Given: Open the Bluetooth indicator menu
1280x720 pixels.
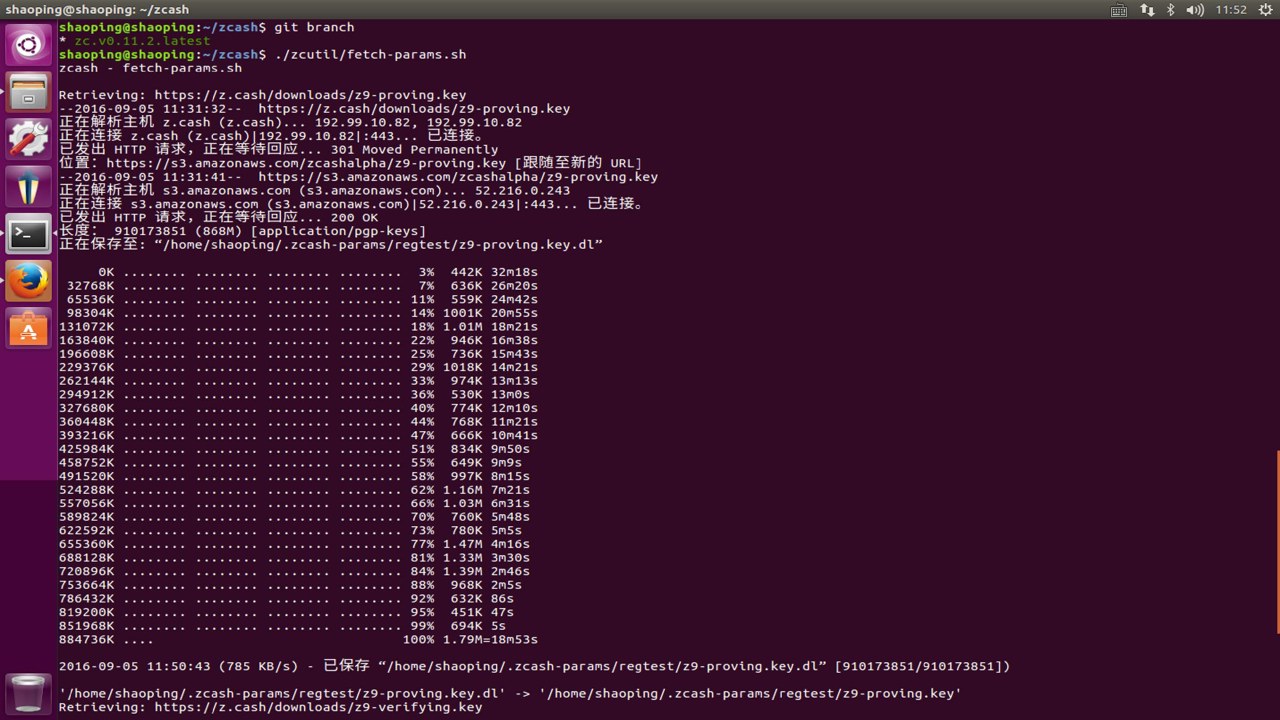Looking at the screenshot, I should coord(1170,10).
